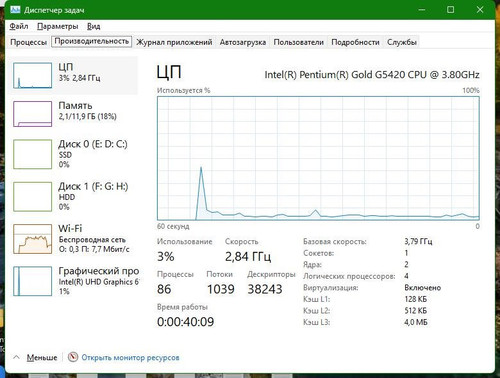Open the Службы tab
The height and width of the screenshot is (378, 500).
pyautogui.click(x=402, y=42)
